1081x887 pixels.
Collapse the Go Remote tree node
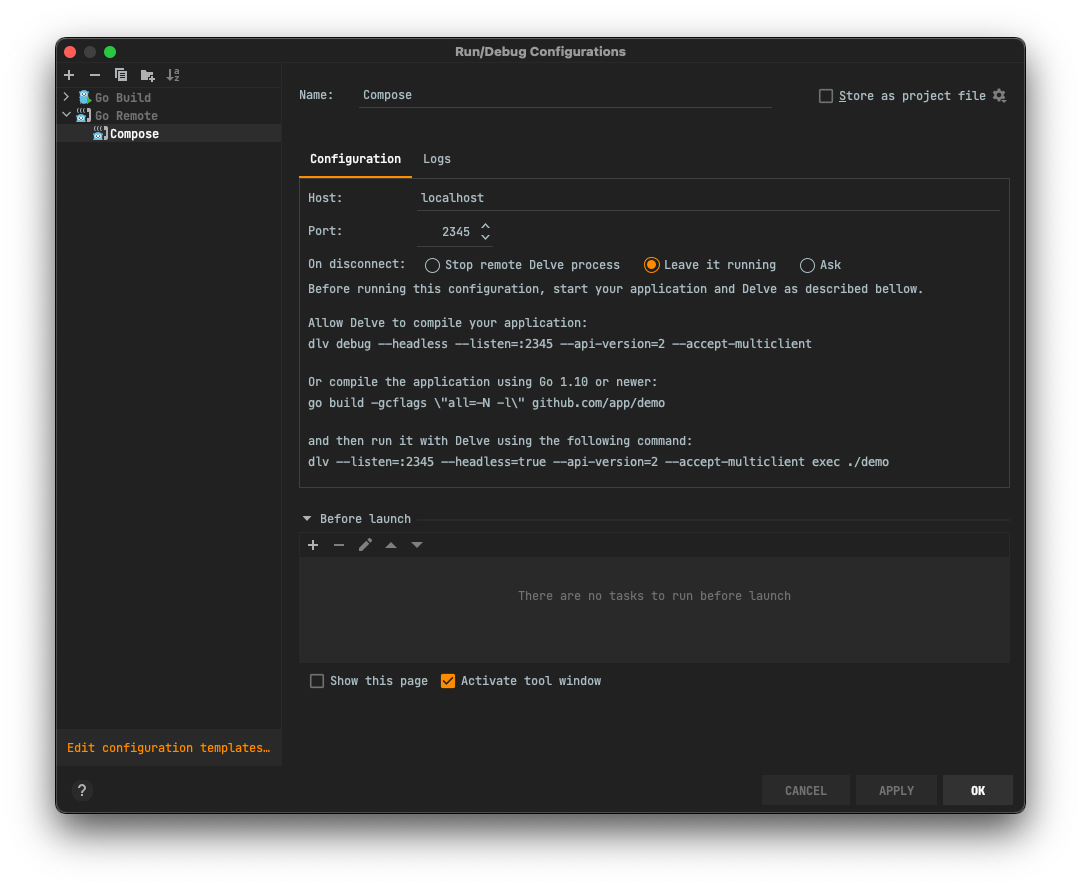click(66, 115)
